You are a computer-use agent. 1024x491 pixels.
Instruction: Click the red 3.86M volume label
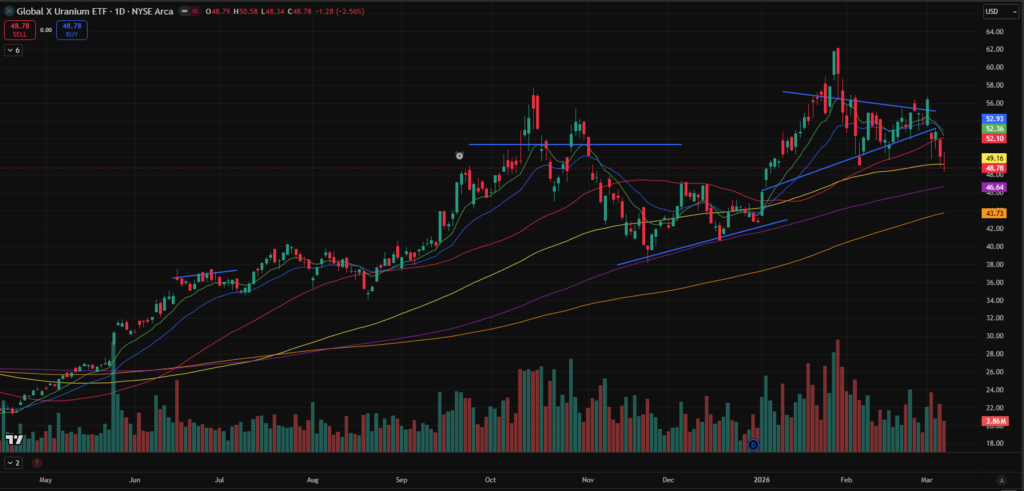coord(994,422)
